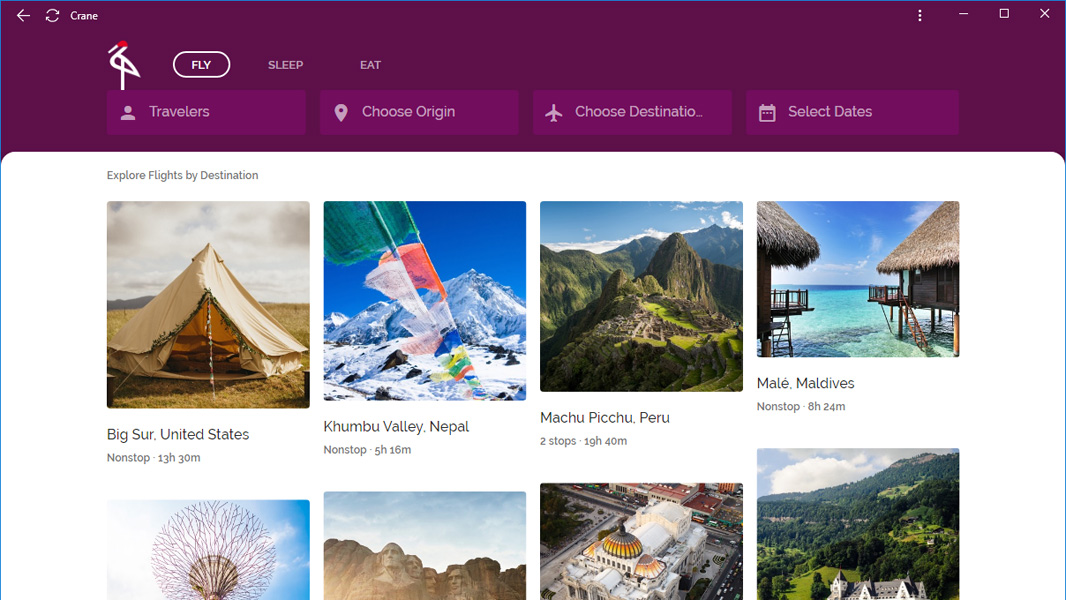Click the Crane bird logo
Screen dimensions: 1066x600
[x=124, y=65]
